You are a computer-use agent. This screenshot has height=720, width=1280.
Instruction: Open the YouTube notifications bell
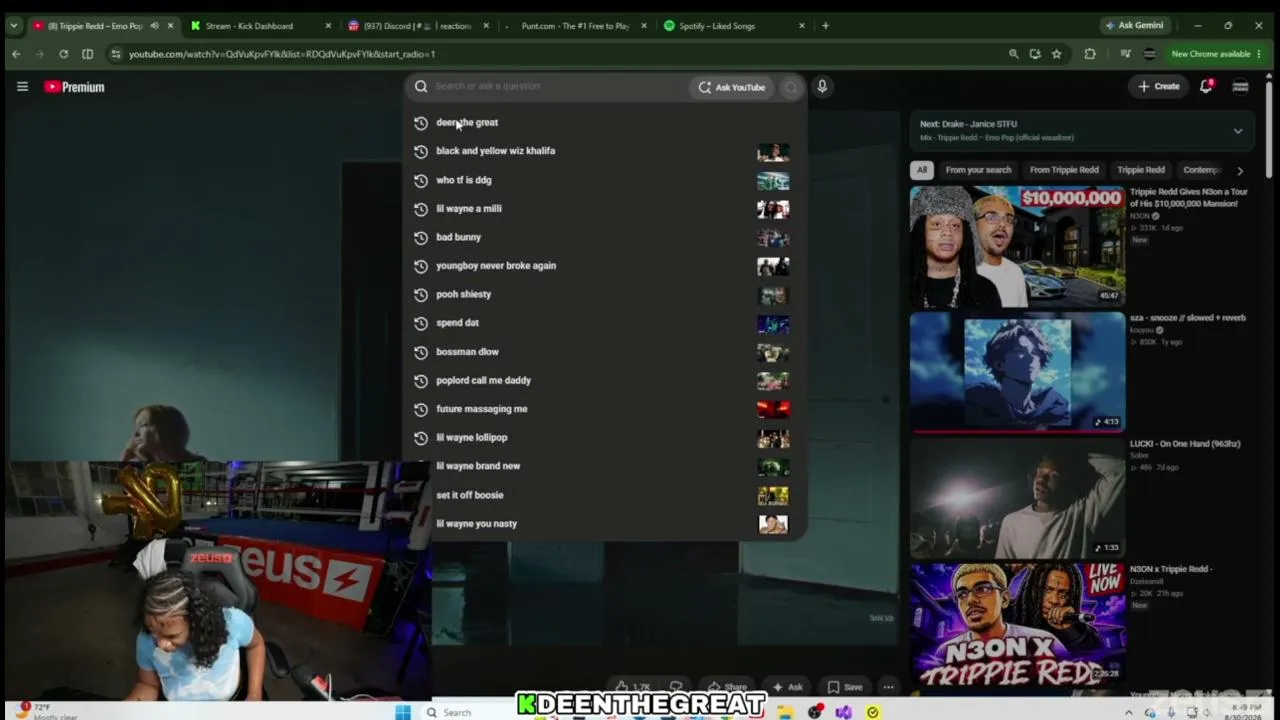(x=1206, y=86)
